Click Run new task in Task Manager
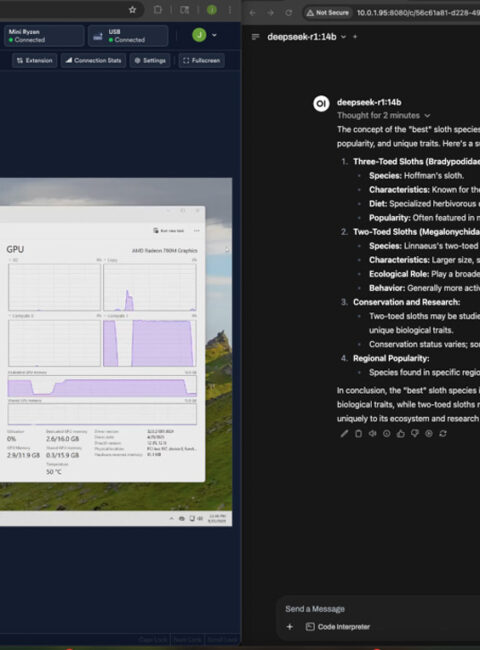The image size is (480, 650). pos(169,230)
